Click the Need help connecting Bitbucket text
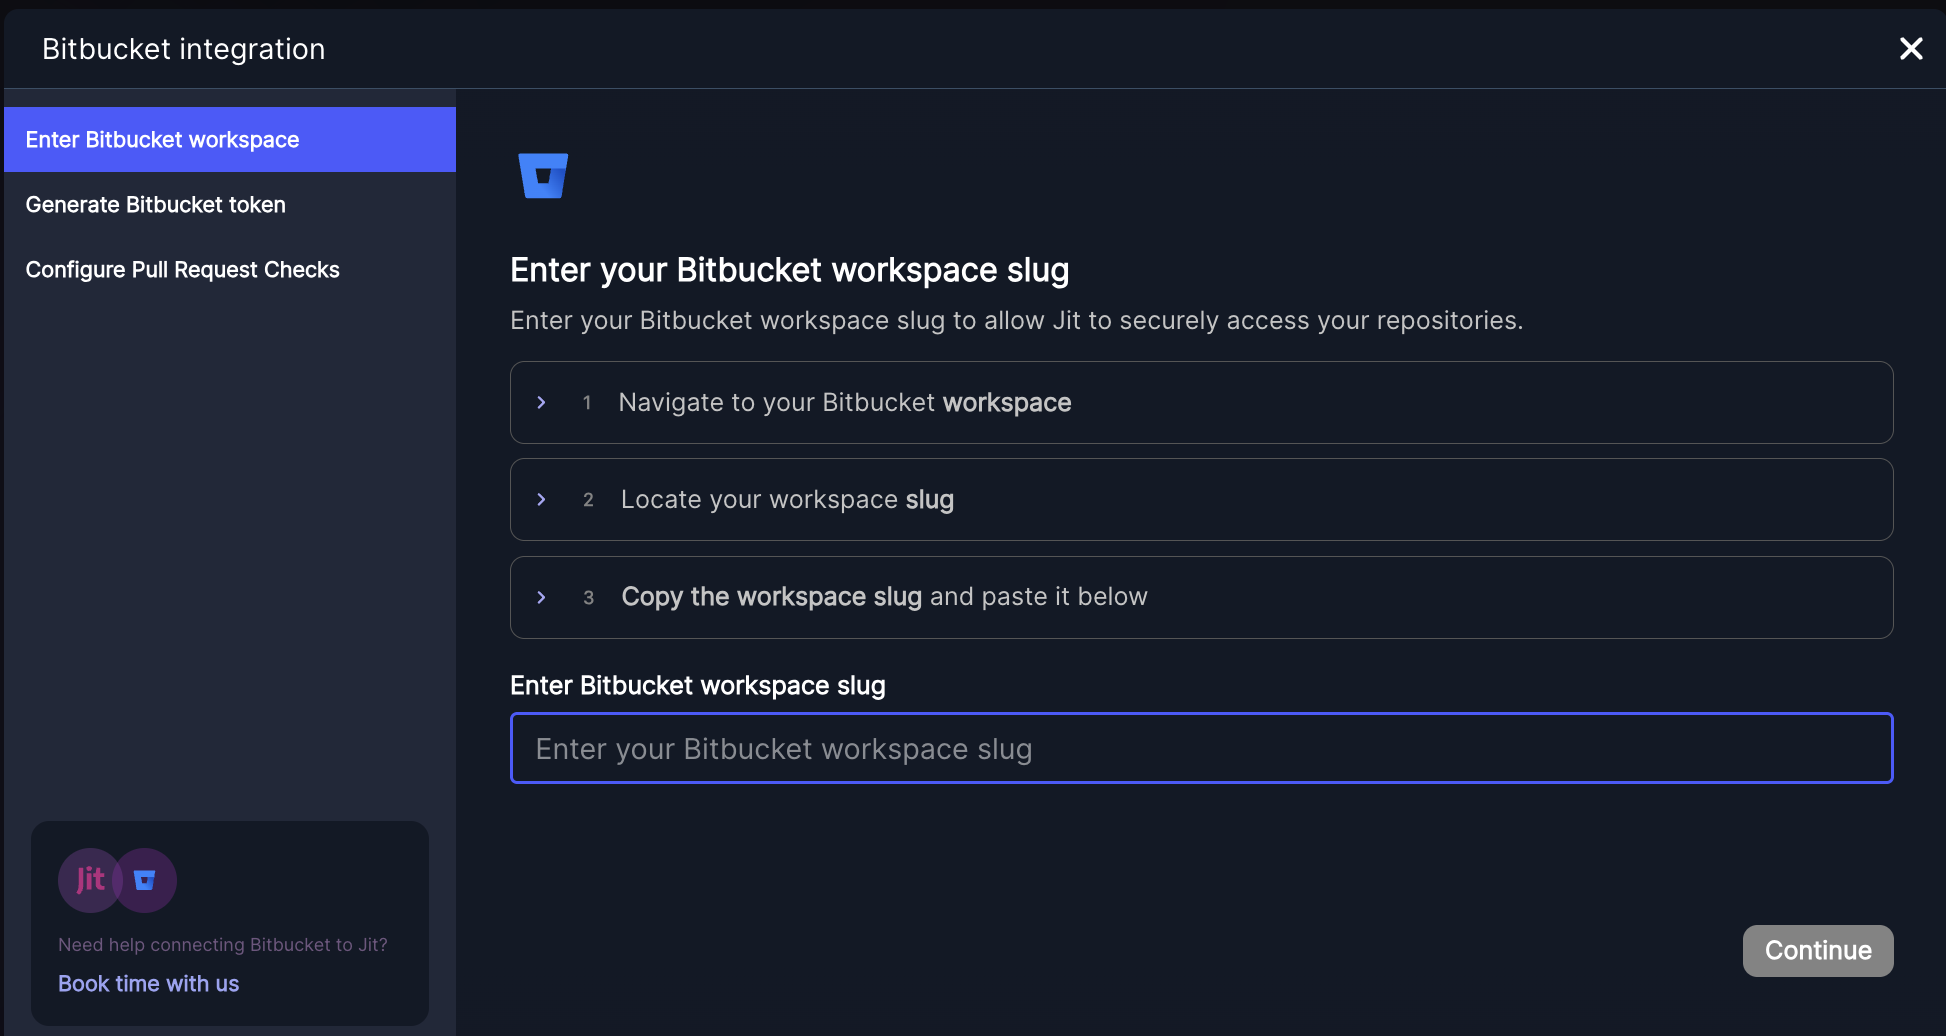 click(223, 945)
